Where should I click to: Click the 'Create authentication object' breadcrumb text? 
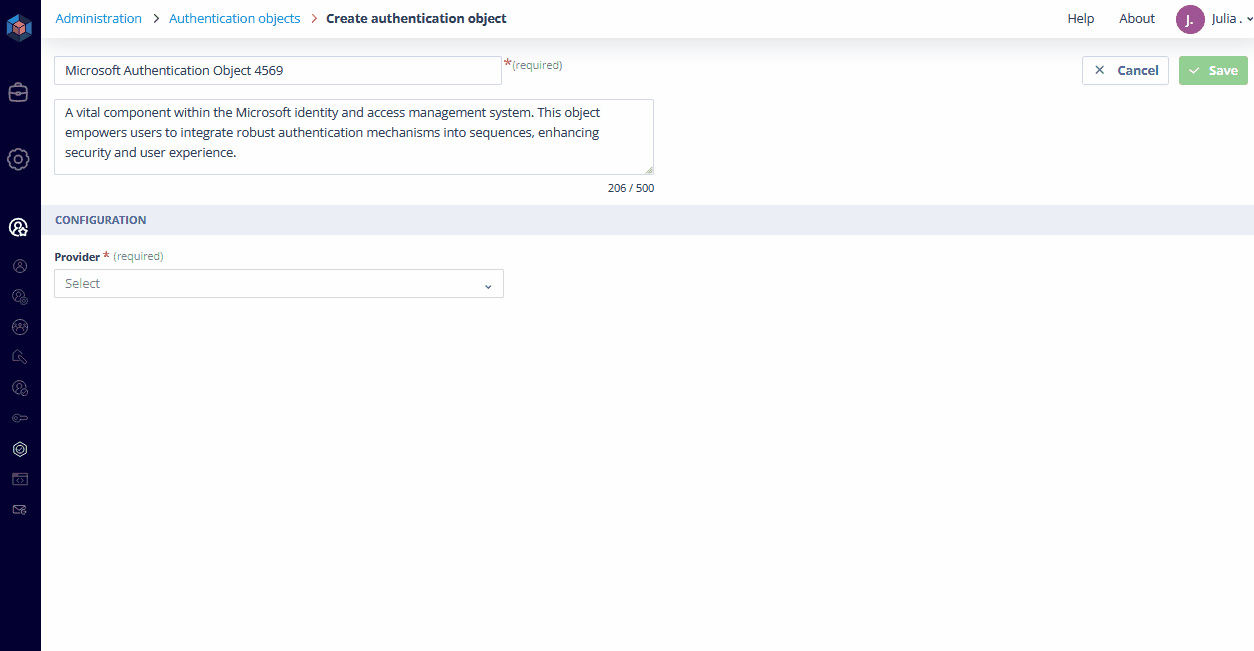click(416, 19)
